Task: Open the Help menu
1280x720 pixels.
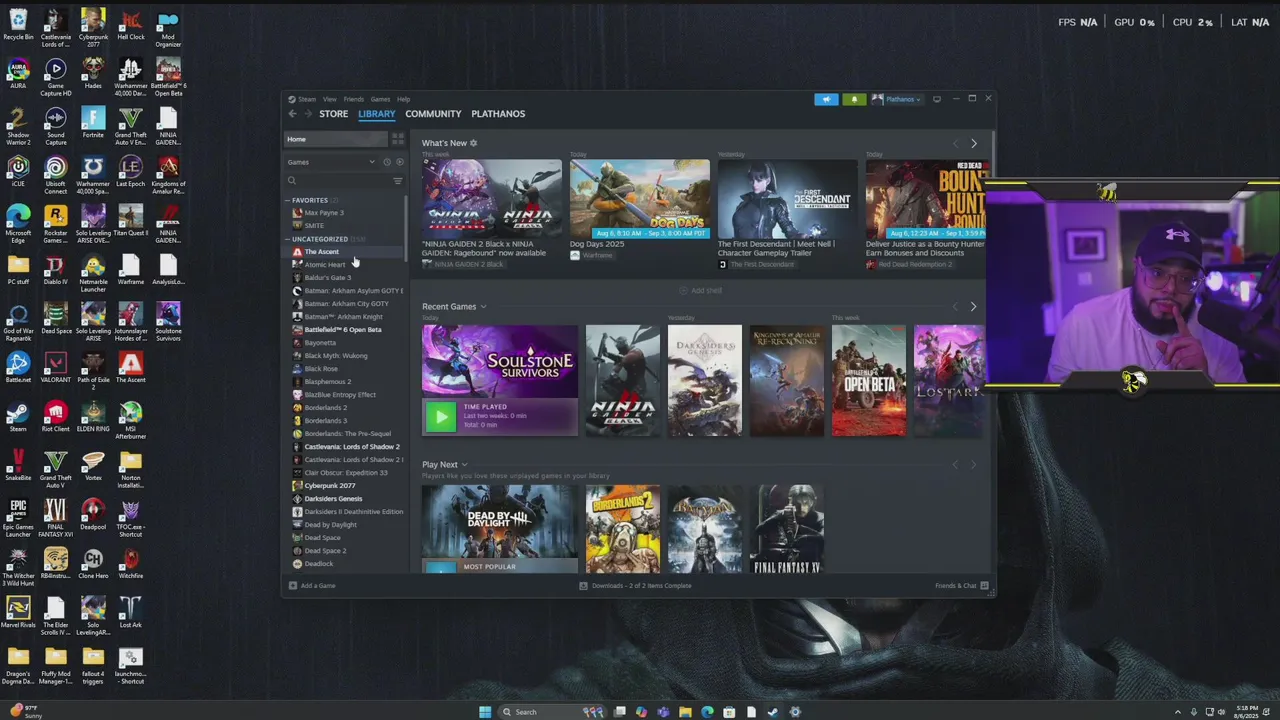Action: click(403, 99)
